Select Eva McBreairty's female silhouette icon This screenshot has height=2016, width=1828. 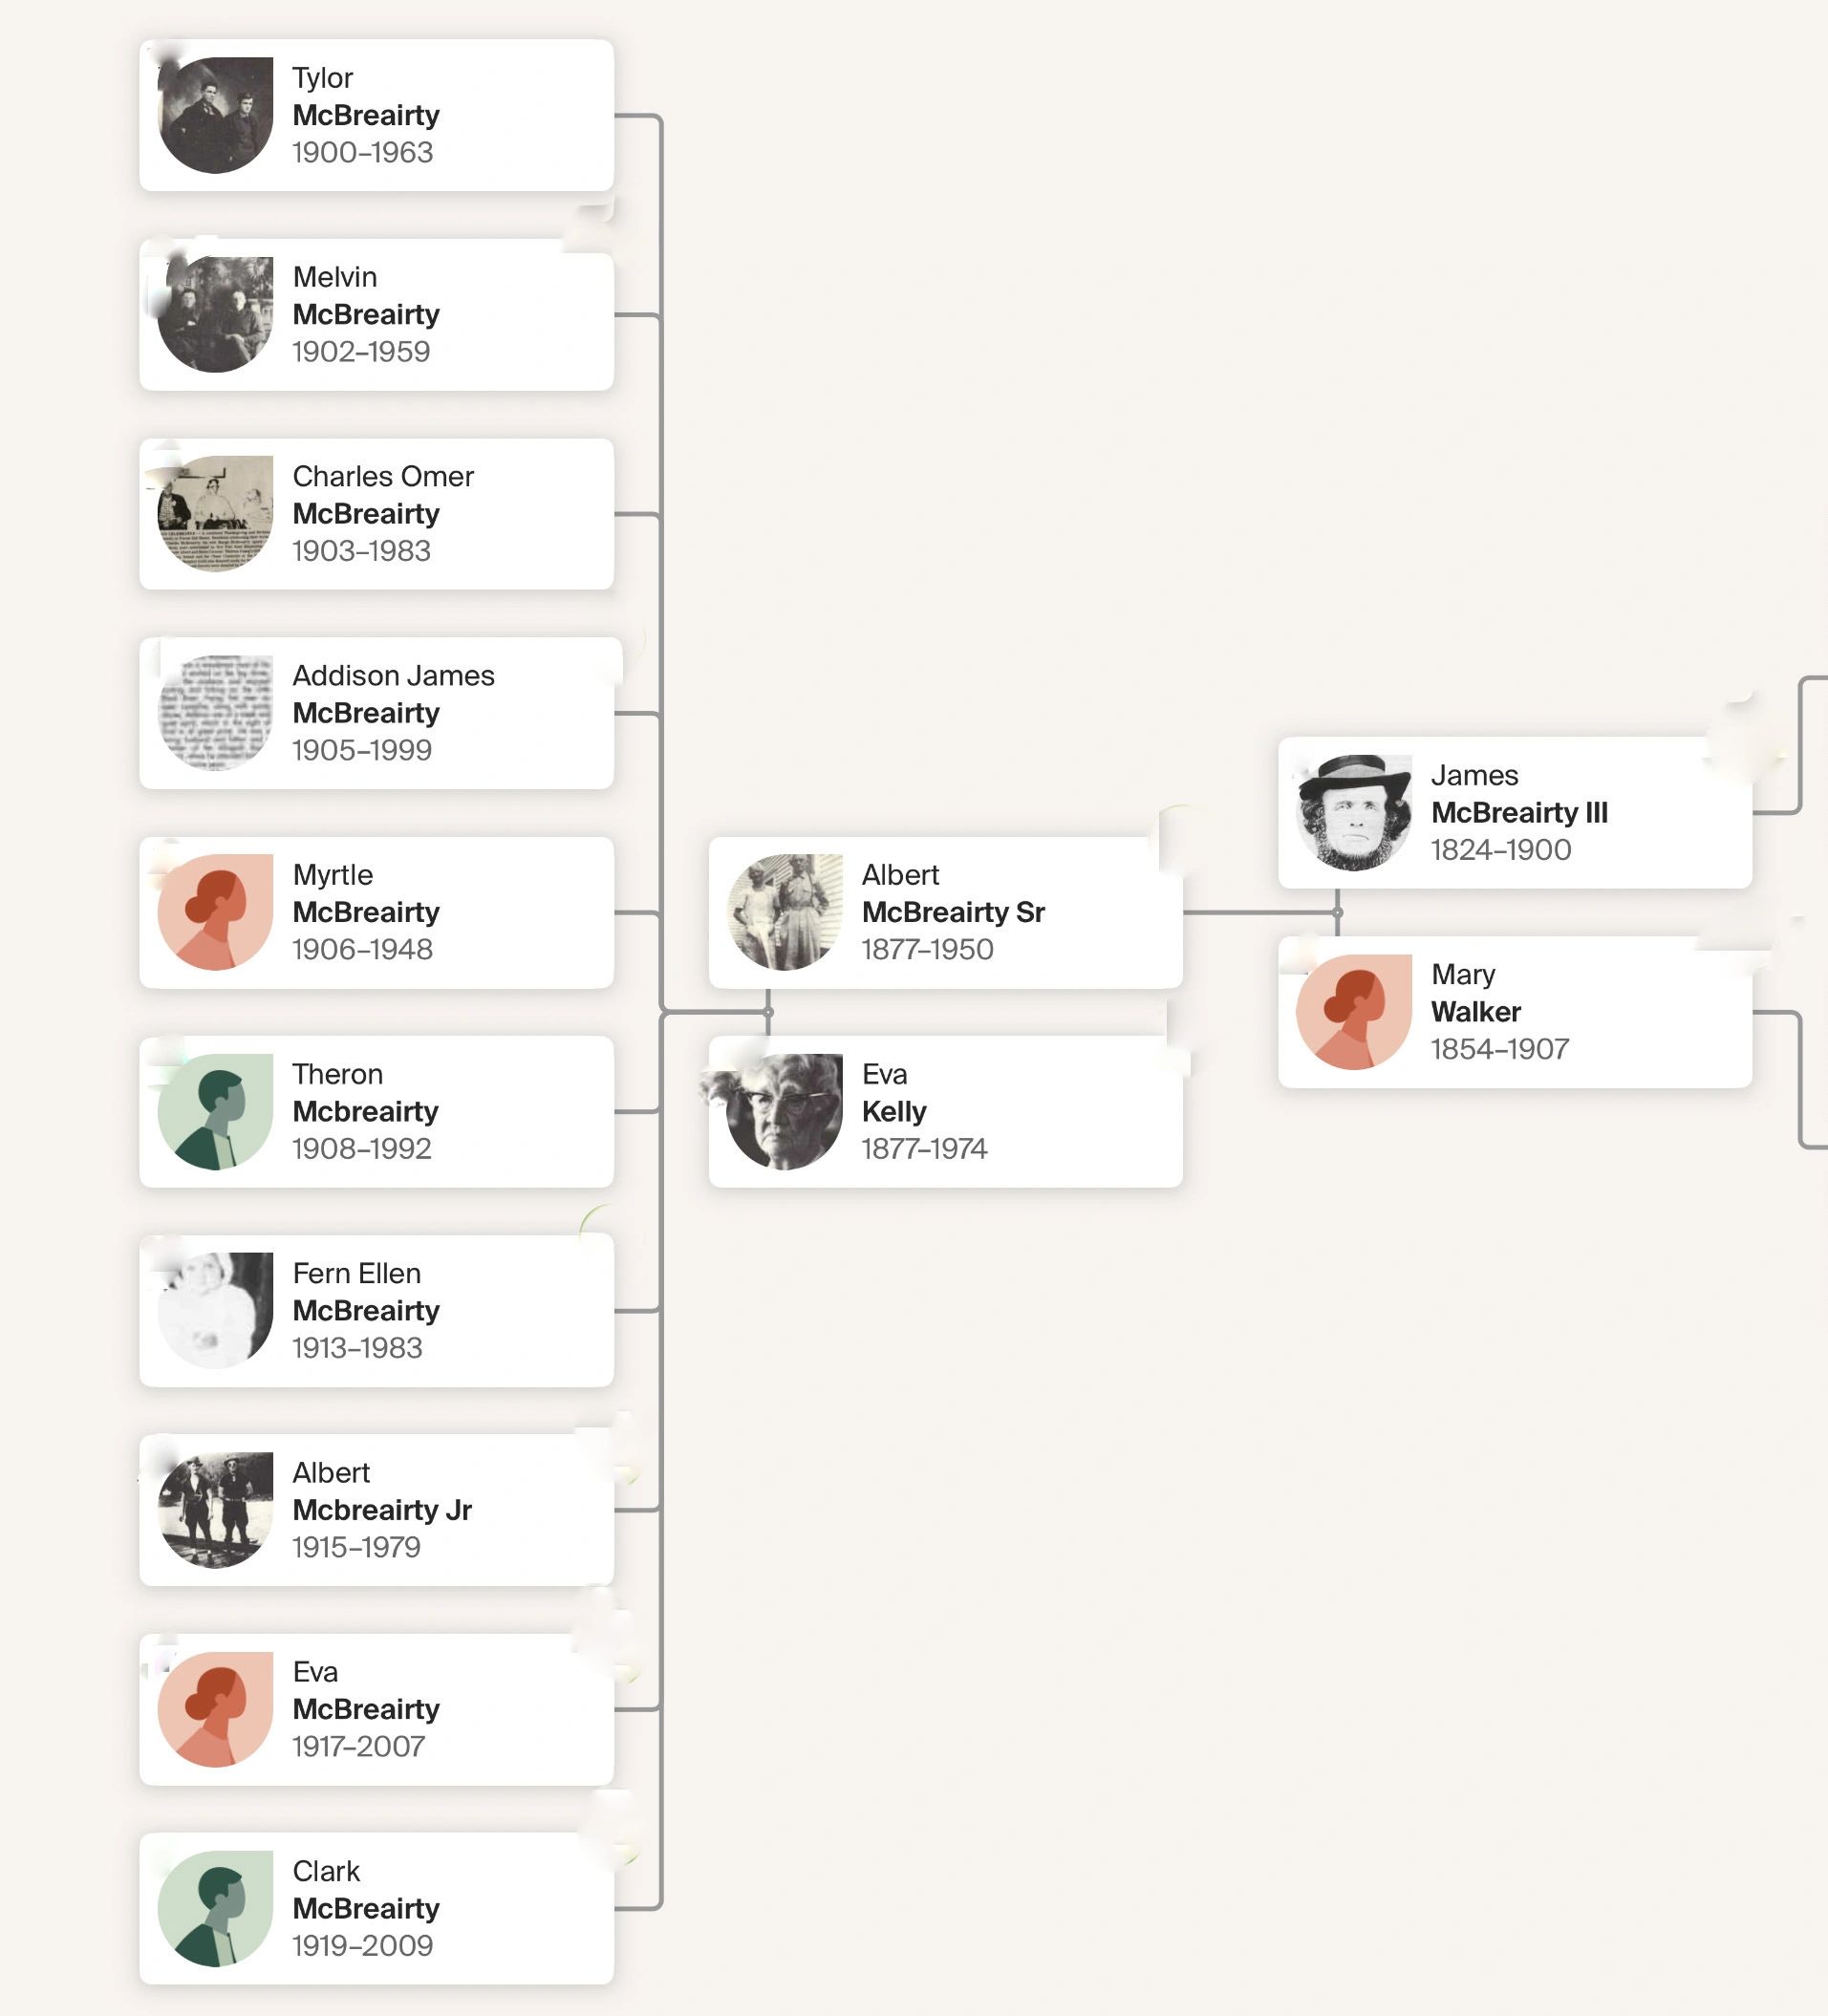click(215, 1709)
